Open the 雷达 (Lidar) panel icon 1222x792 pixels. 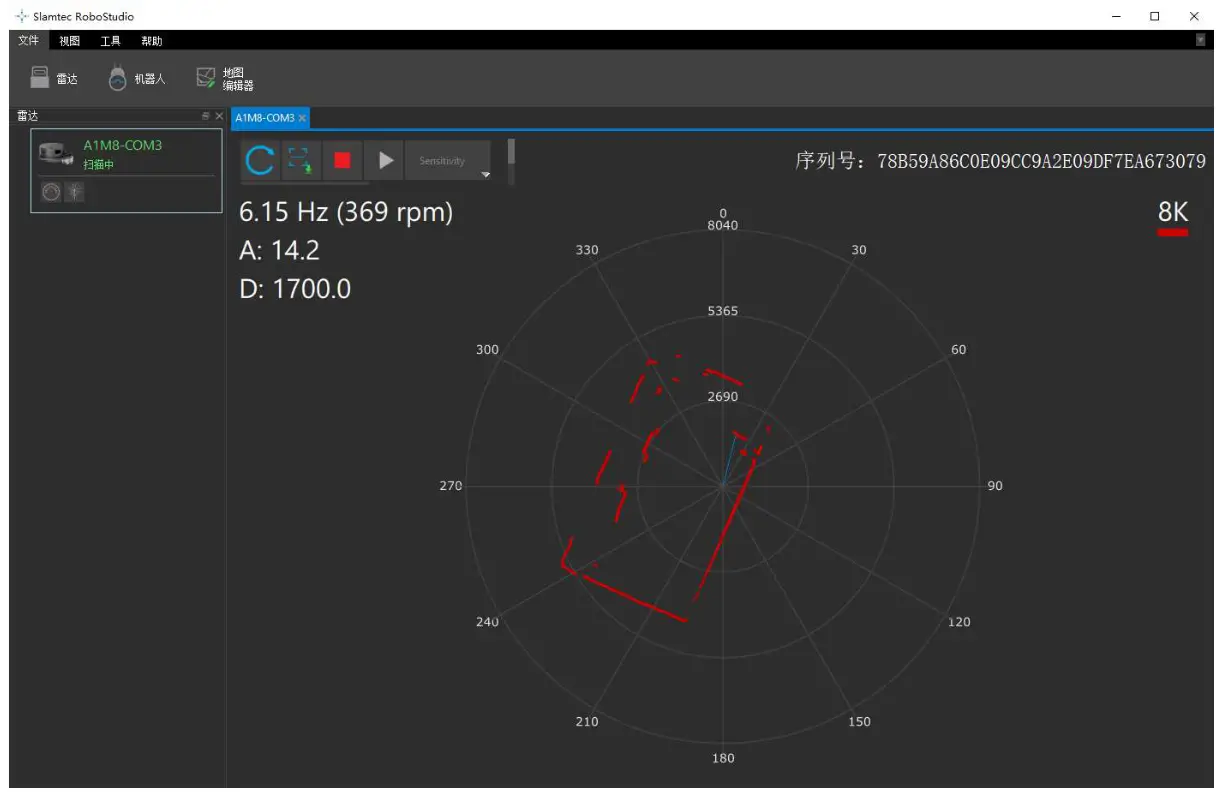[41, 76]
